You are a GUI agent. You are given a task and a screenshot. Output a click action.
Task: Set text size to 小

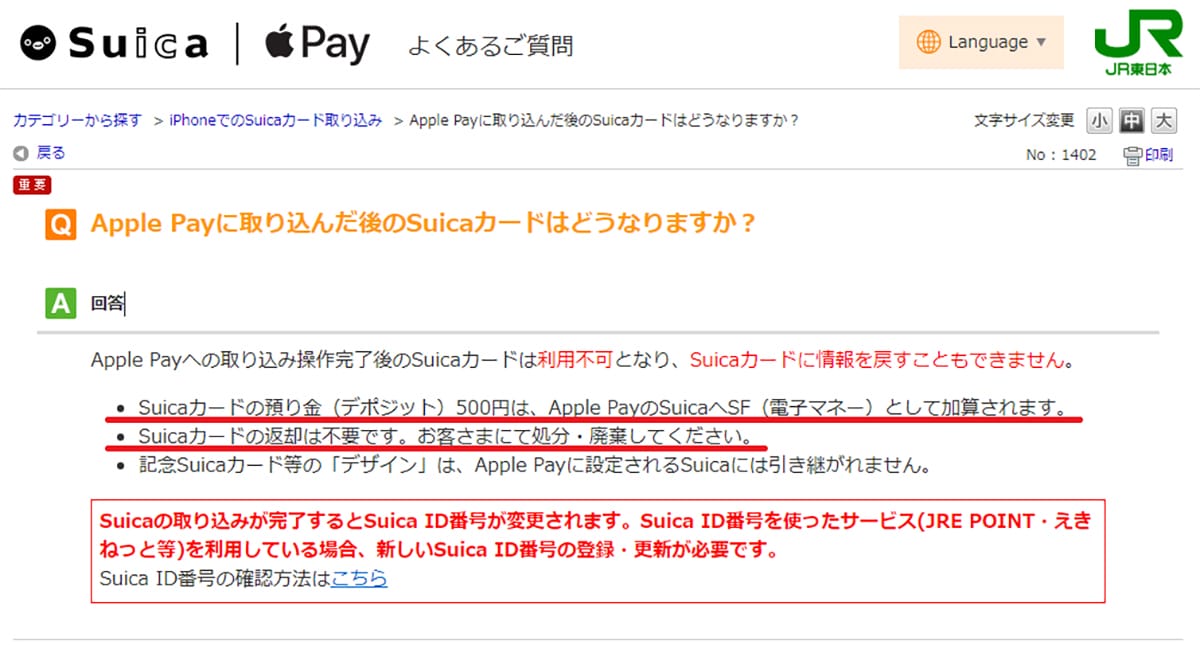point(1100,121)
